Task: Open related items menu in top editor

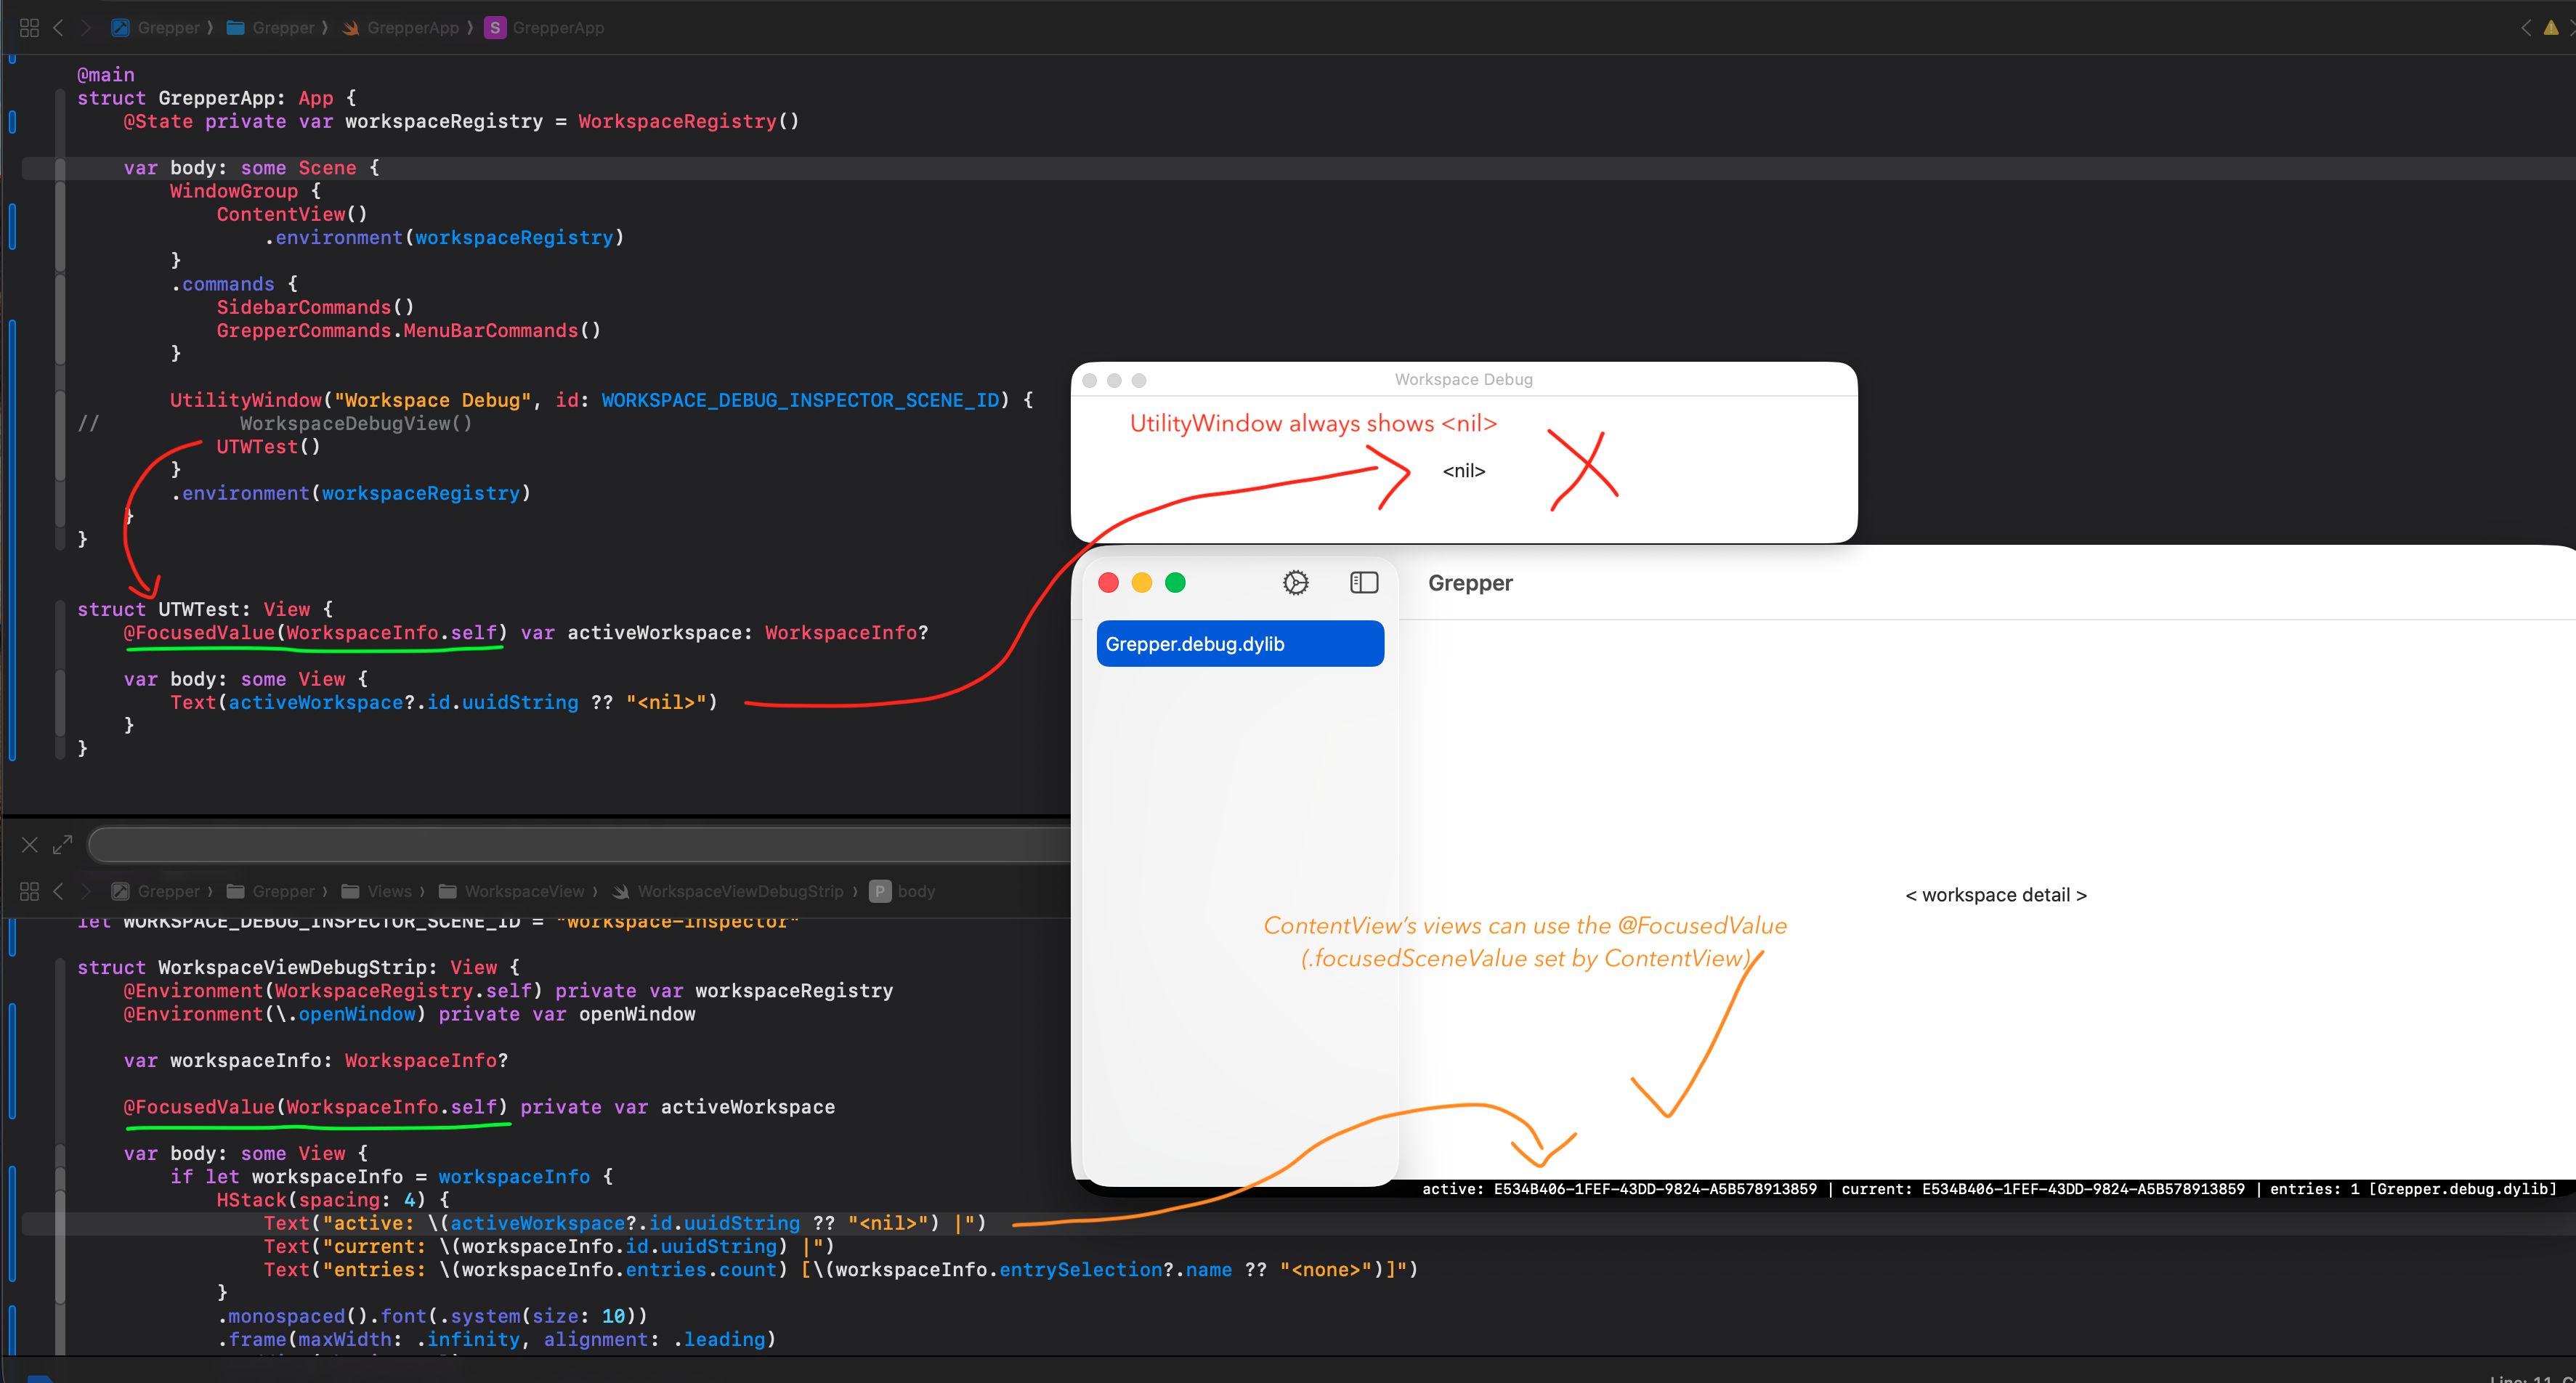Action: pos(29,28)
